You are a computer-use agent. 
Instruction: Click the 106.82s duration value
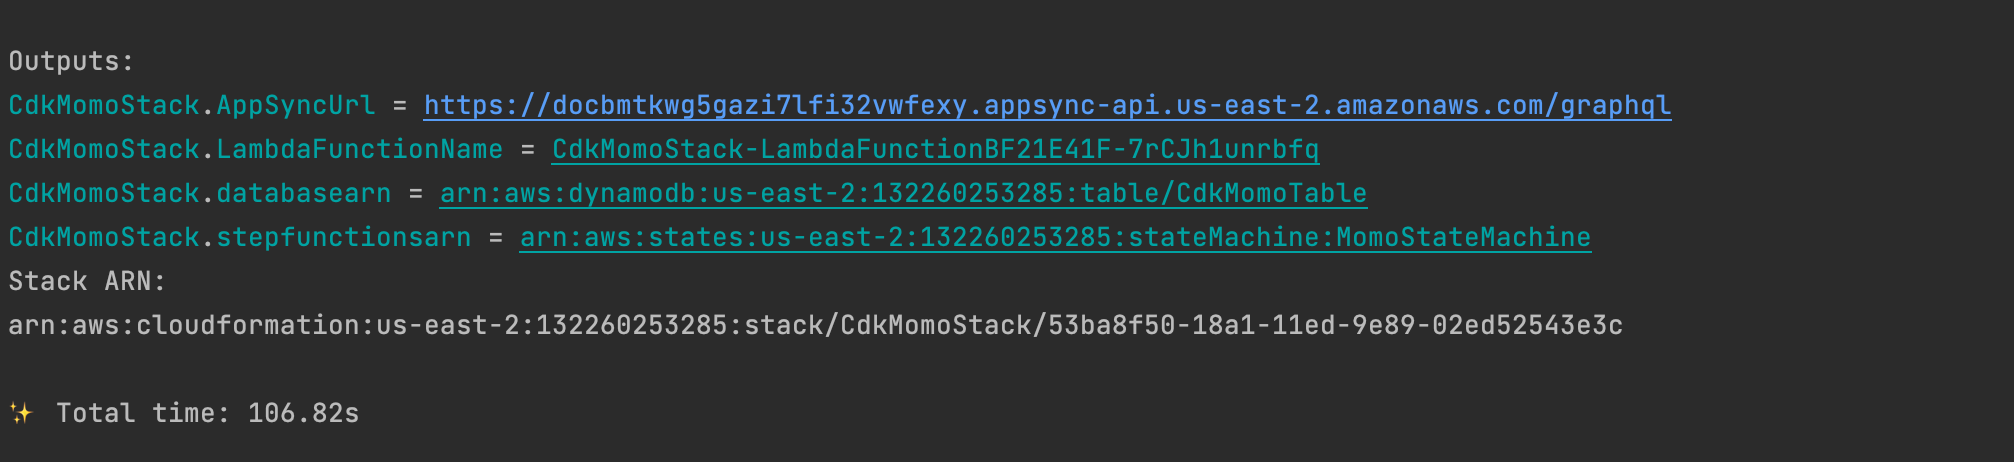coord(303,413)
